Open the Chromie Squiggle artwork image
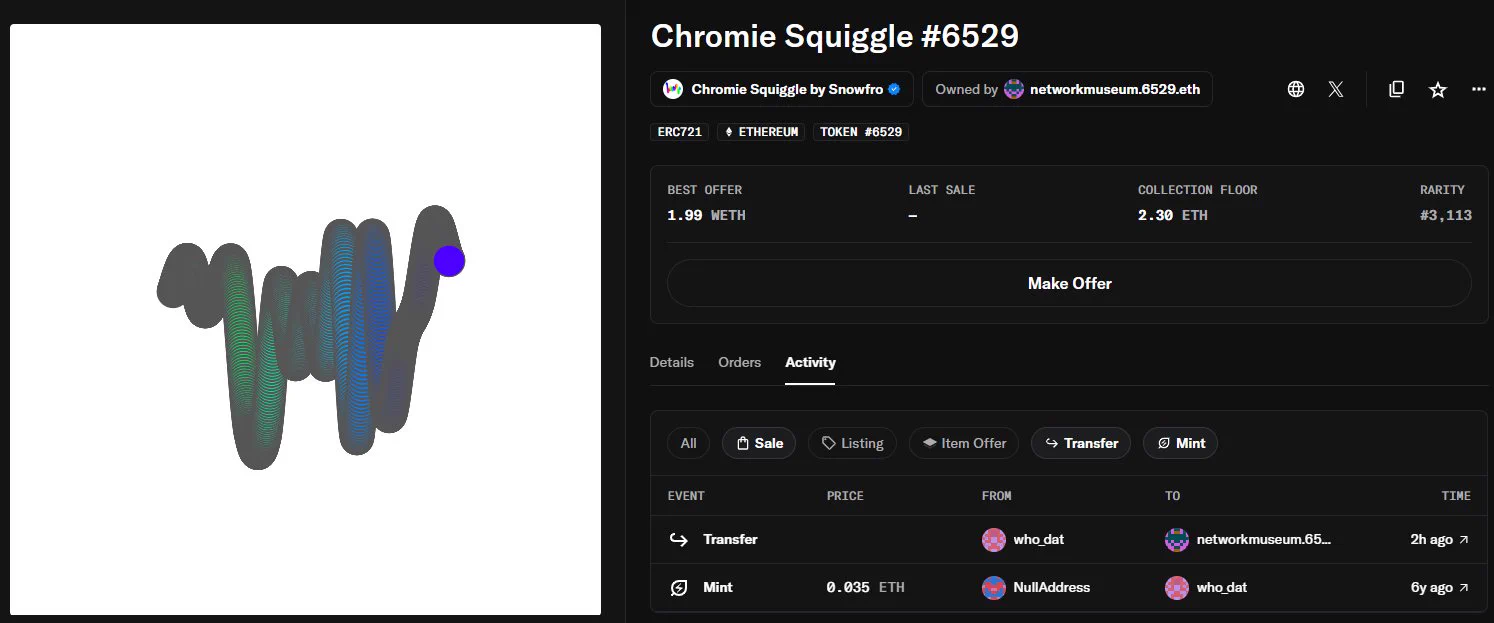 [x=305, y=319]
